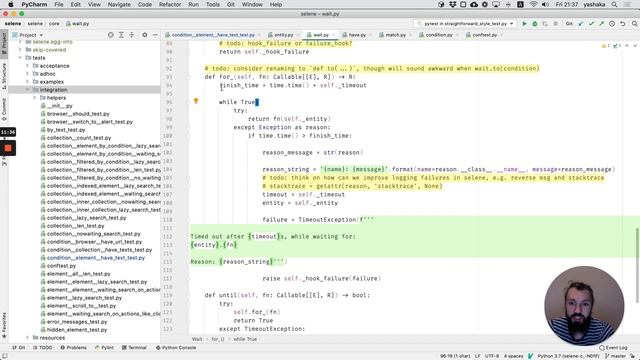Image resolution: width=640 pixels, height=360 pixels.
Task: Click the red recording stop button
Action: [x=8, y=148]
